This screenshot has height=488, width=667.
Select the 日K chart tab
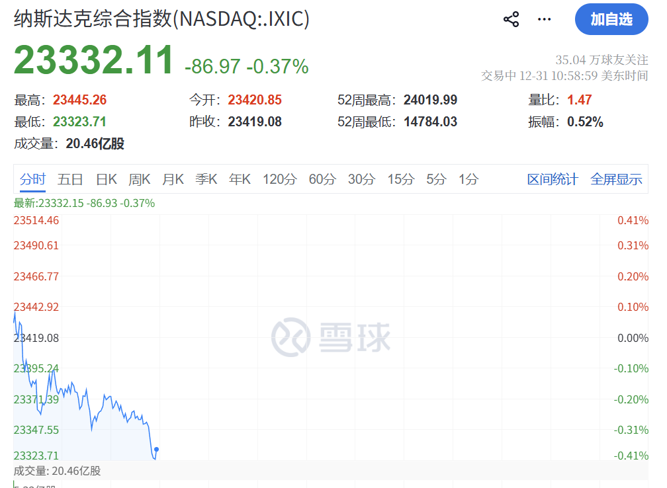click(106, 179)
